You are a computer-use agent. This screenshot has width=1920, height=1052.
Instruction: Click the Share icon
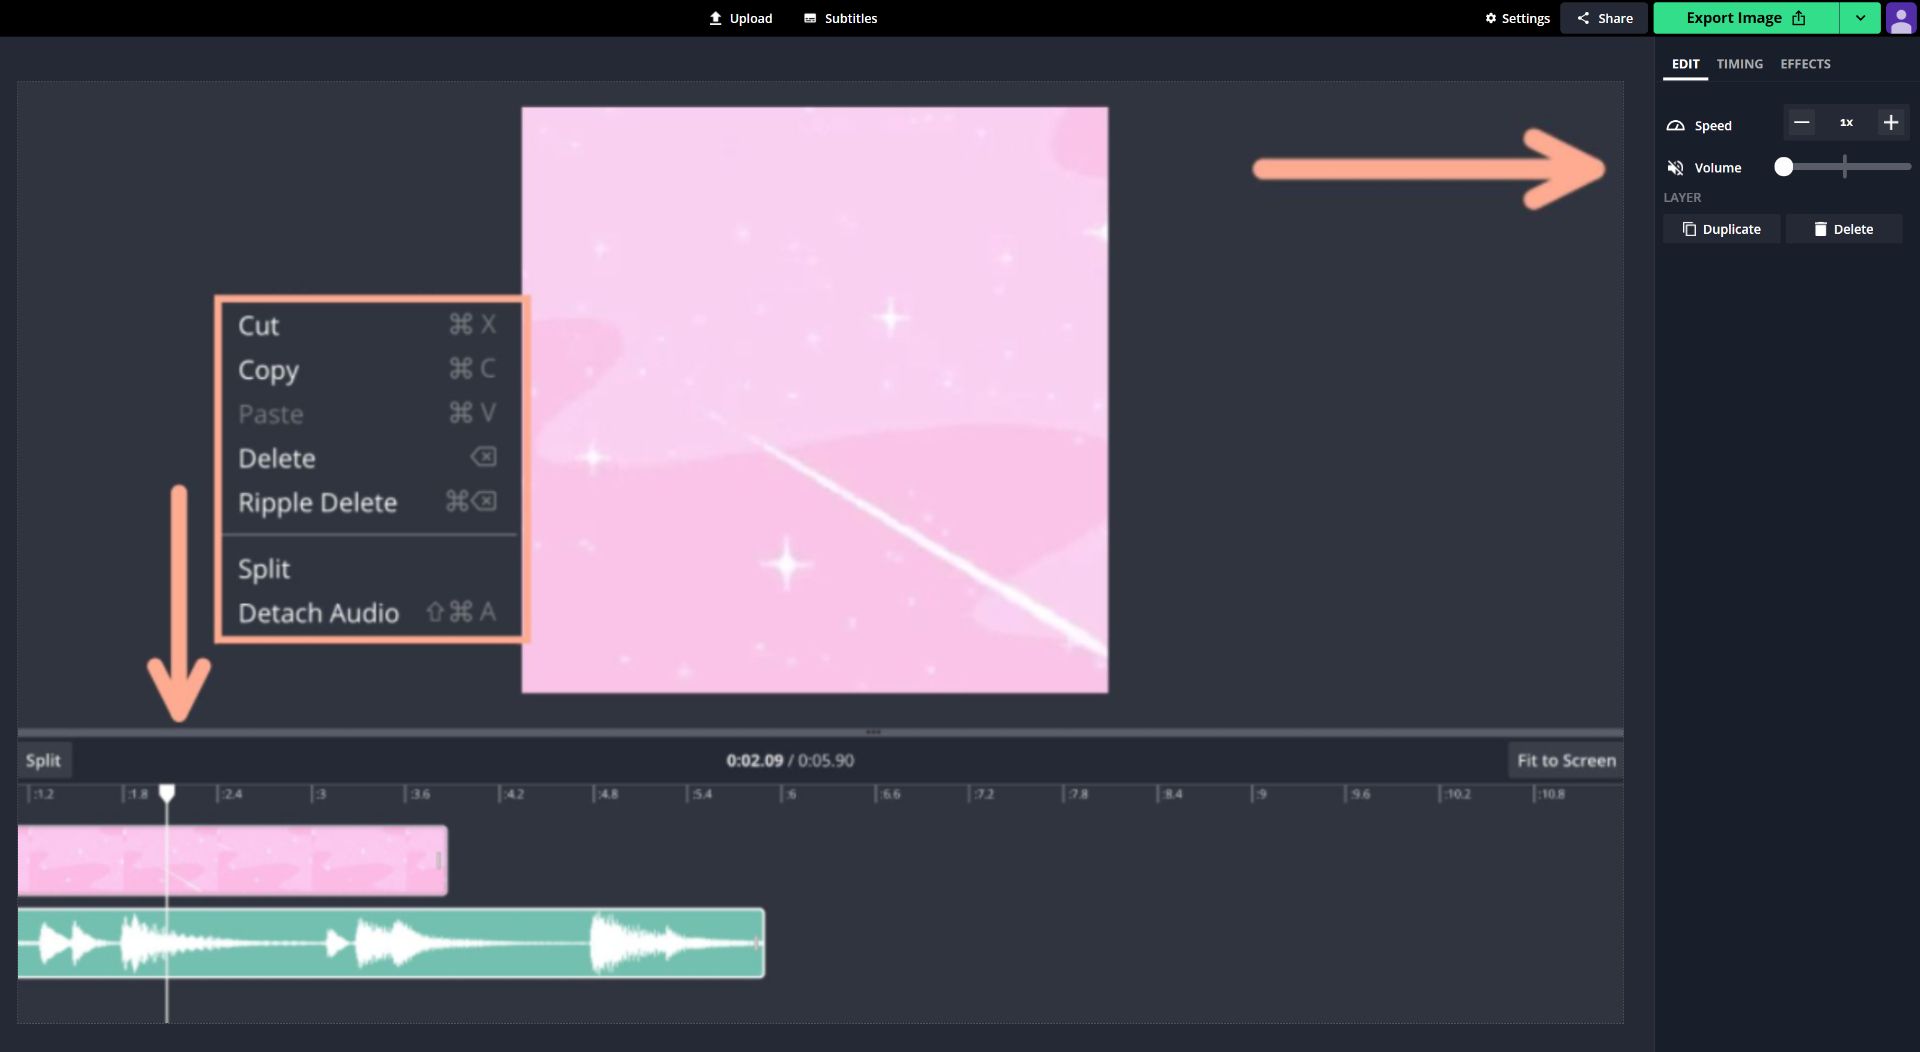(x=1584, y=17)
